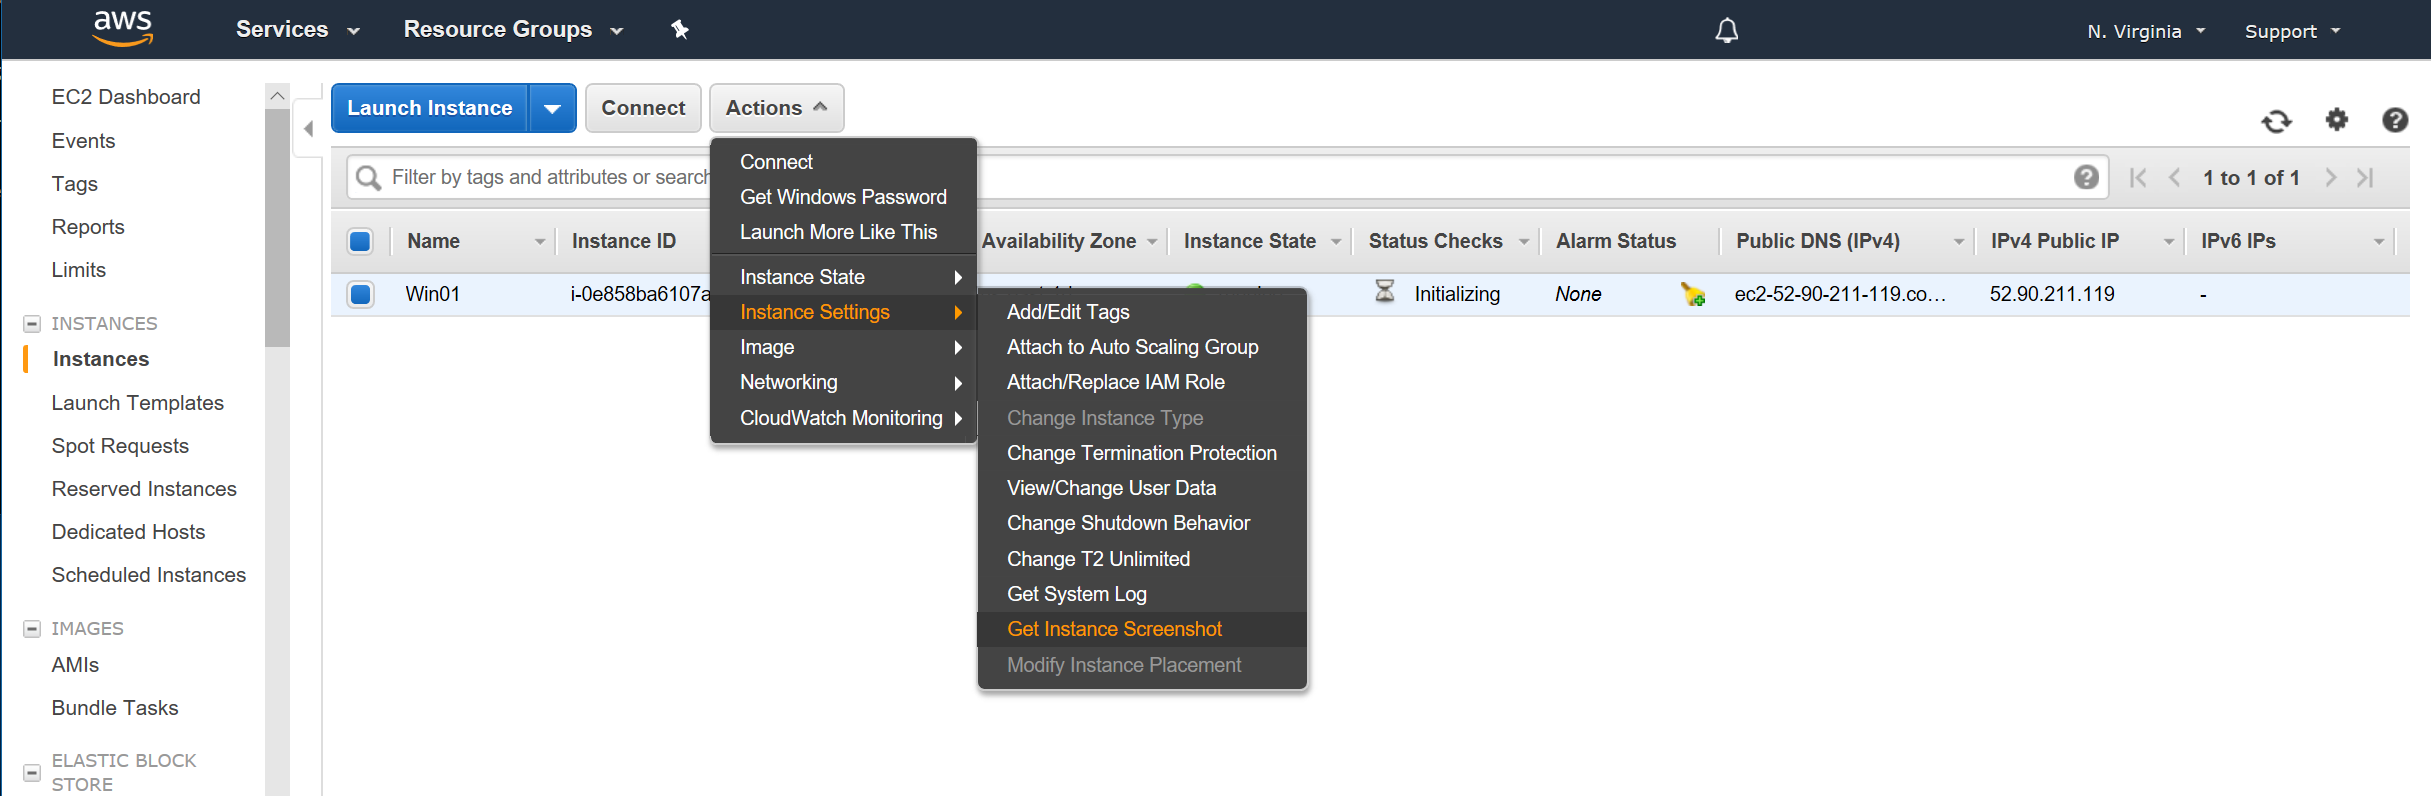This screenshot has height=796, width=2431.
Task: Open Bundle Tasks in sidebar
Action: (115, 708)
